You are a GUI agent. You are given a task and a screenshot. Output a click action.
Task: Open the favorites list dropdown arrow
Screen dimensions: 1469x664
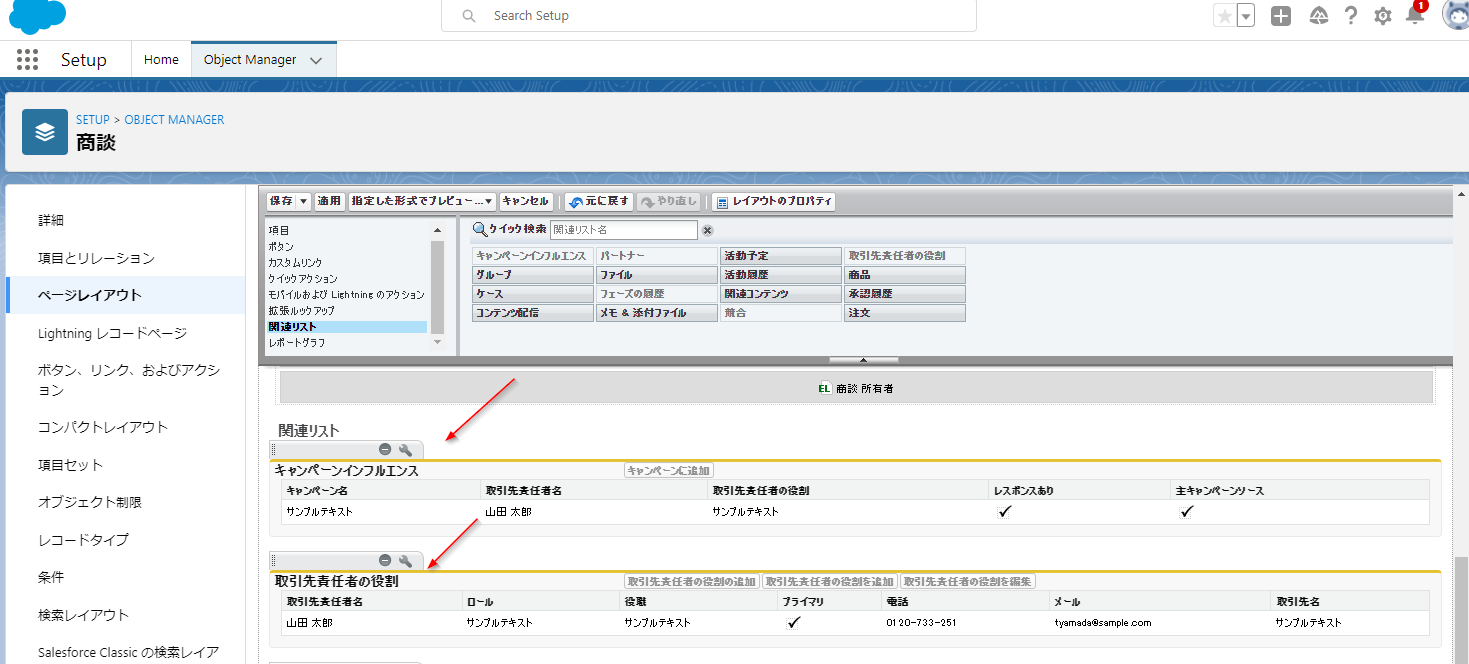tap(1246, 16)
